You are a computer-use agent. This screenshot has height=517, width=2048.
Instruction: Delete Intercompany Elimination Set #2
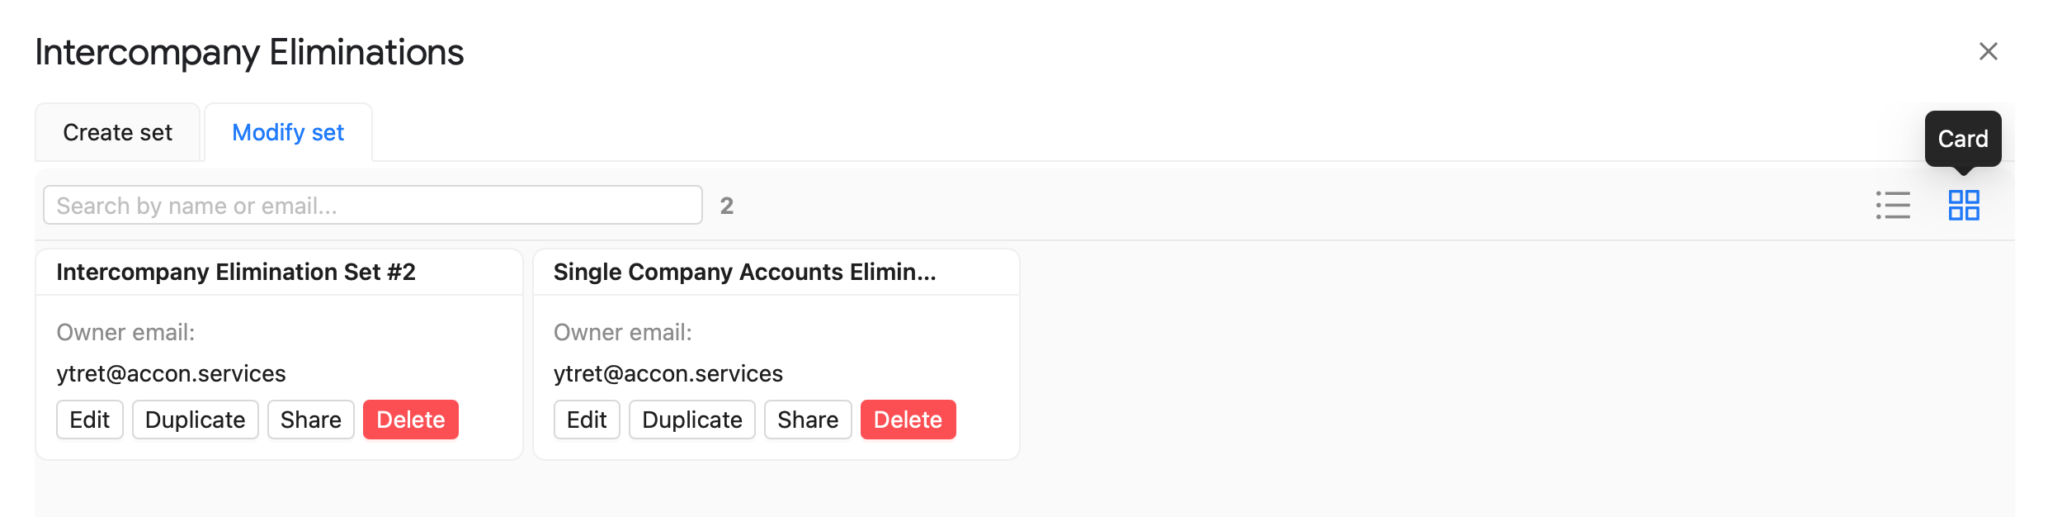pyautogui.click(x=411, y=419)
